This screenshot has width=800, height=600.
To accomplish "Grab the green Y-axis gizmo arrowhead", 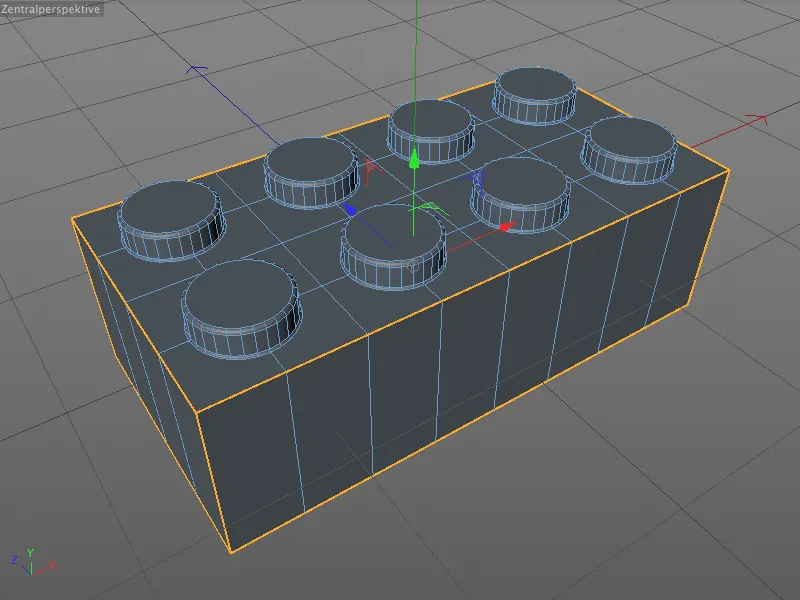I will pyautogui.click(x=414, y=158).
